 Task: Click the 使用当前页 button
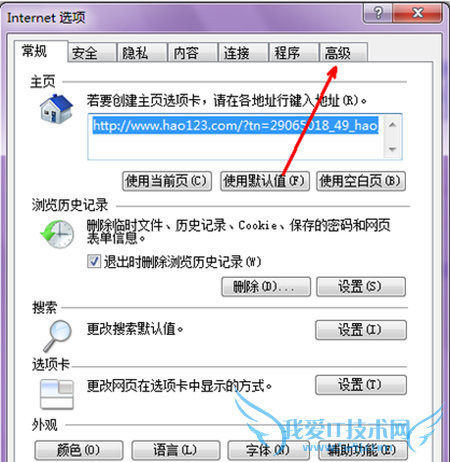(167, 181)
